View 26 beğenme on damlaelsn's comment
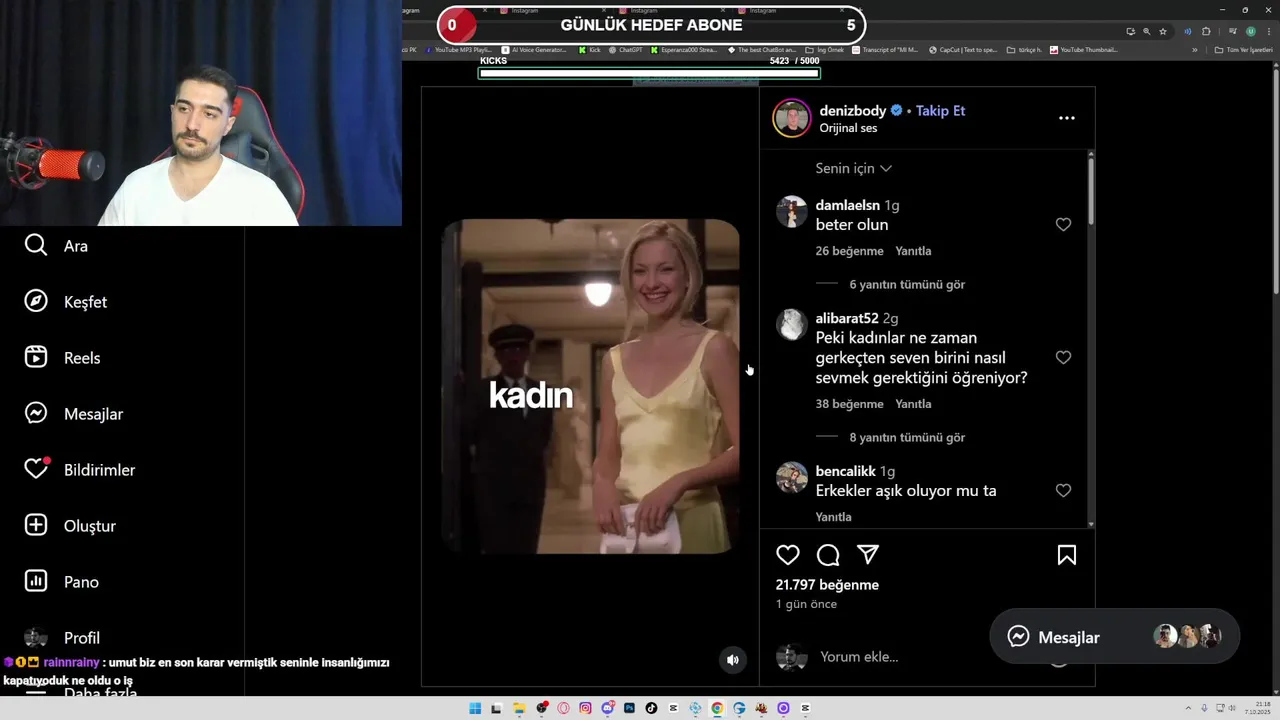This screenshot has height=720, width=1280. click(849, 251)
